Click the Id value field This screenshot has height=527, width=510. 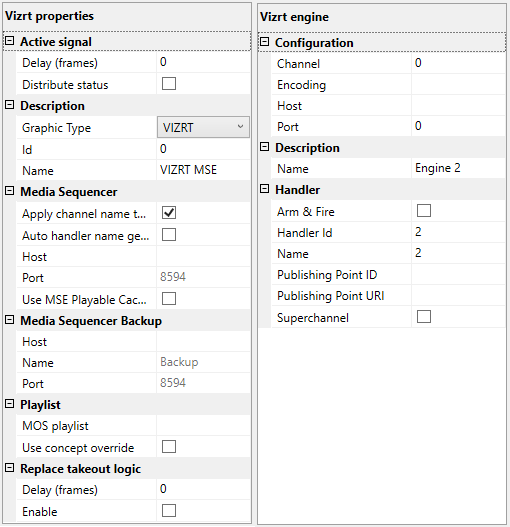pyautogui.click(x=203, y=149)
